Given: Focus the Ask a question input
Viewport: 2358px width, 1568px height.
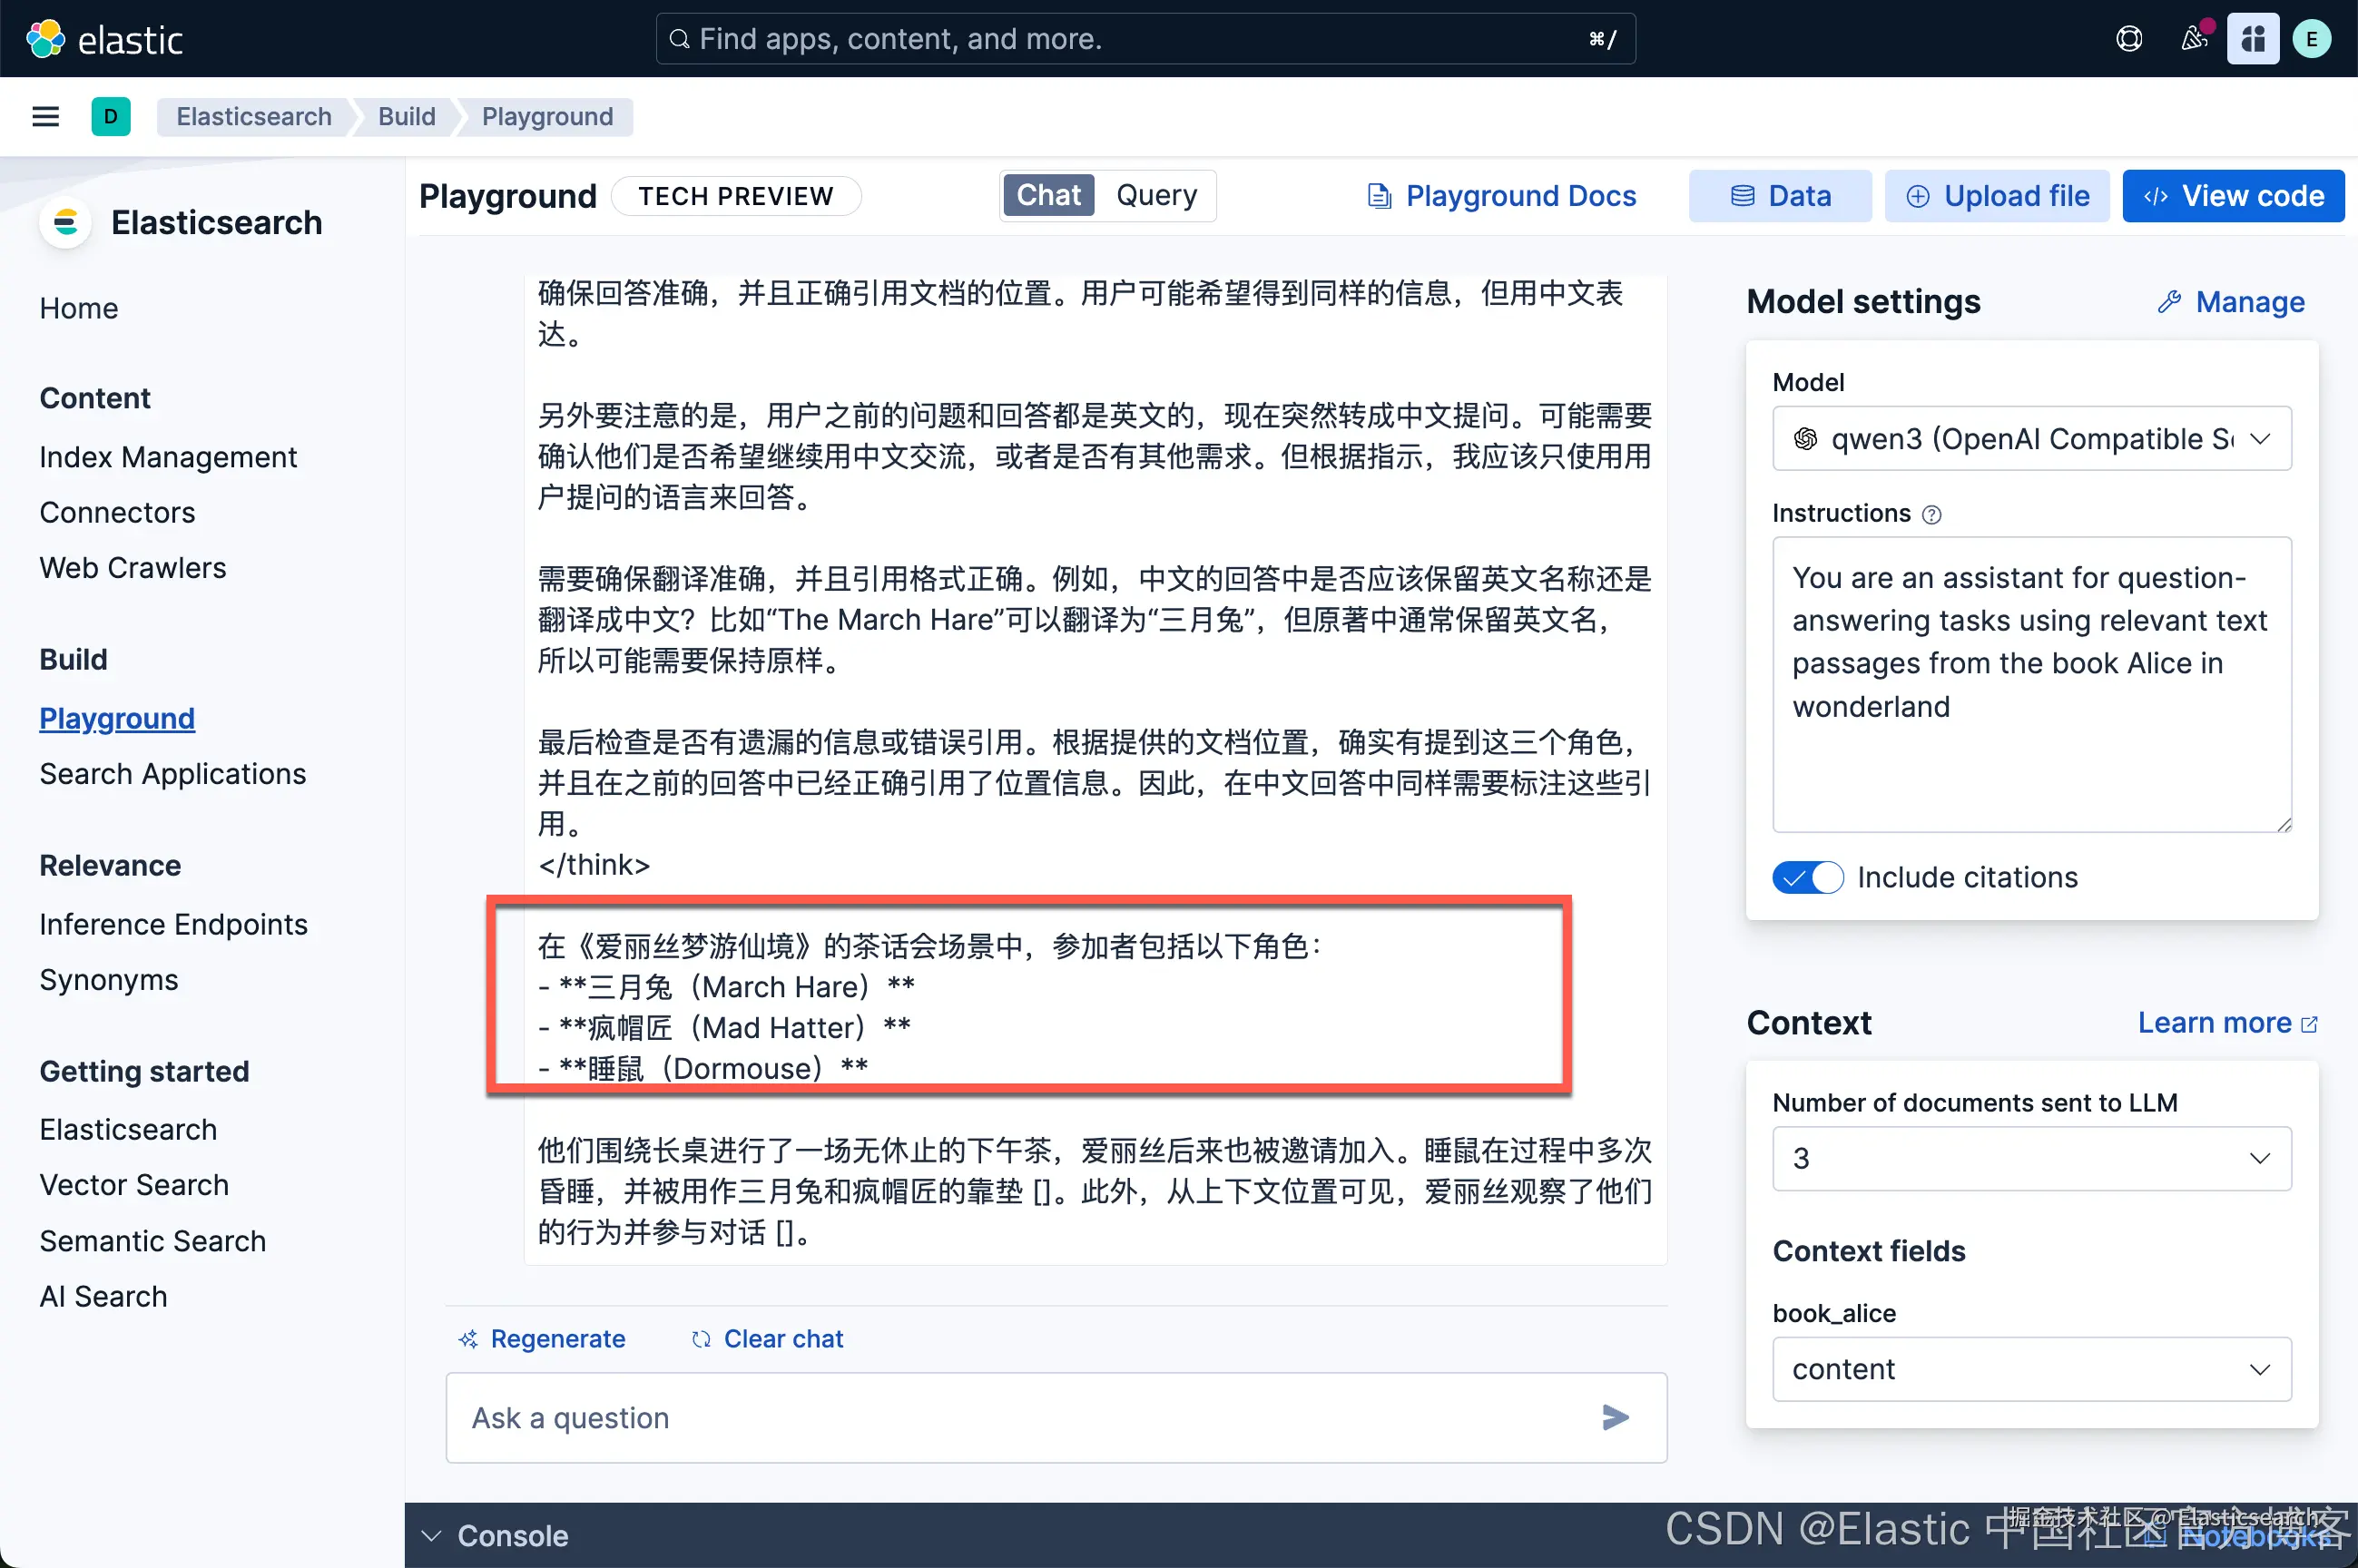Looking at the screenshot, I should [1020, 1417].
